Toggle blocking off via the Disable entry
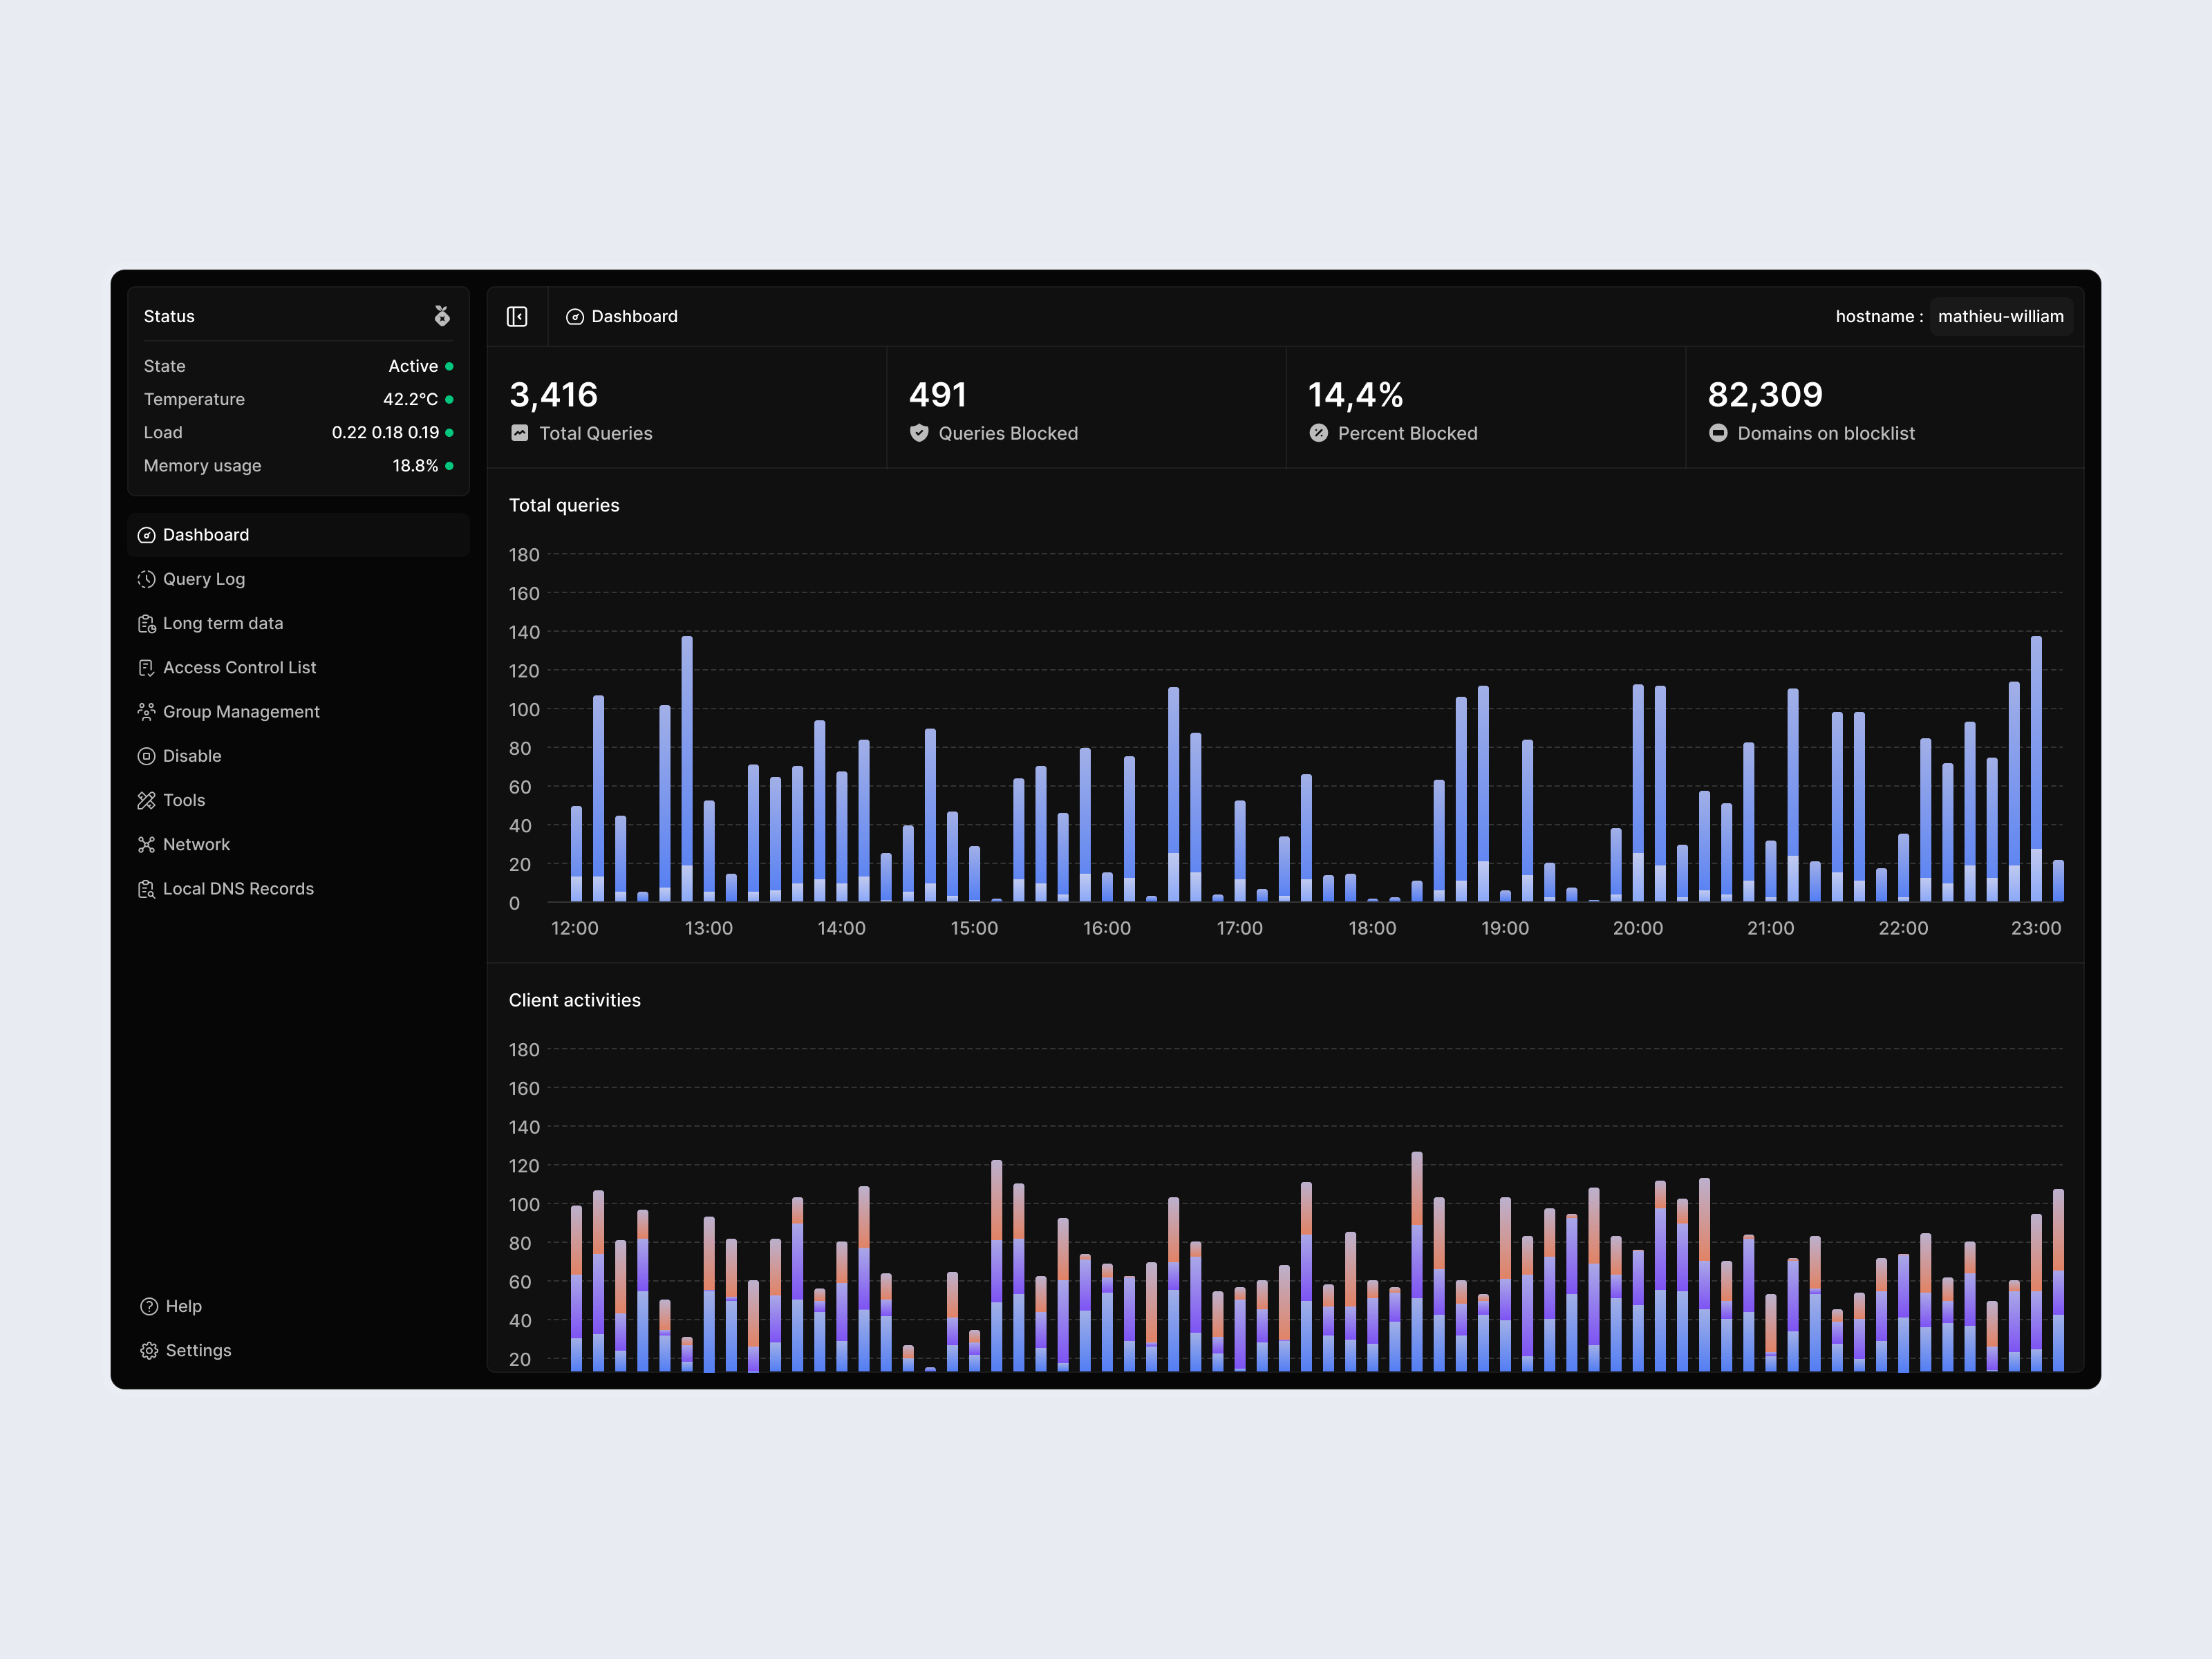 tap(192, 755)
